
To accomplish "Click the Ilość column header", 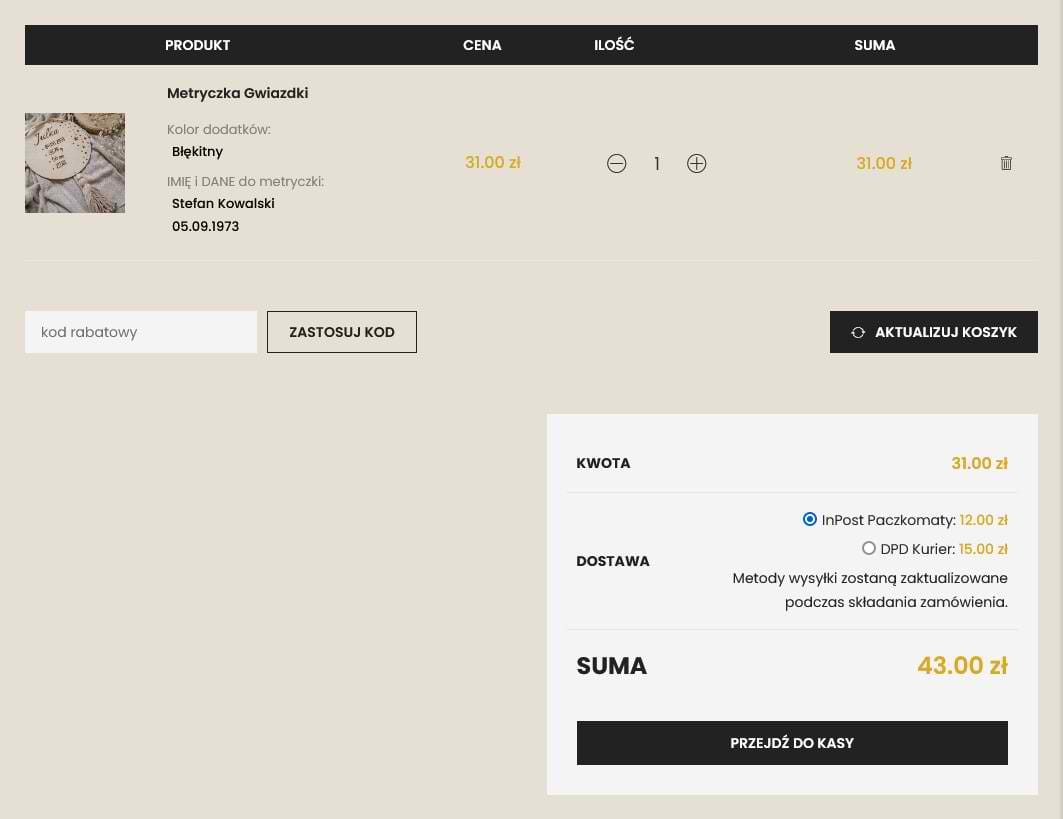I will [x=614, y=45].
